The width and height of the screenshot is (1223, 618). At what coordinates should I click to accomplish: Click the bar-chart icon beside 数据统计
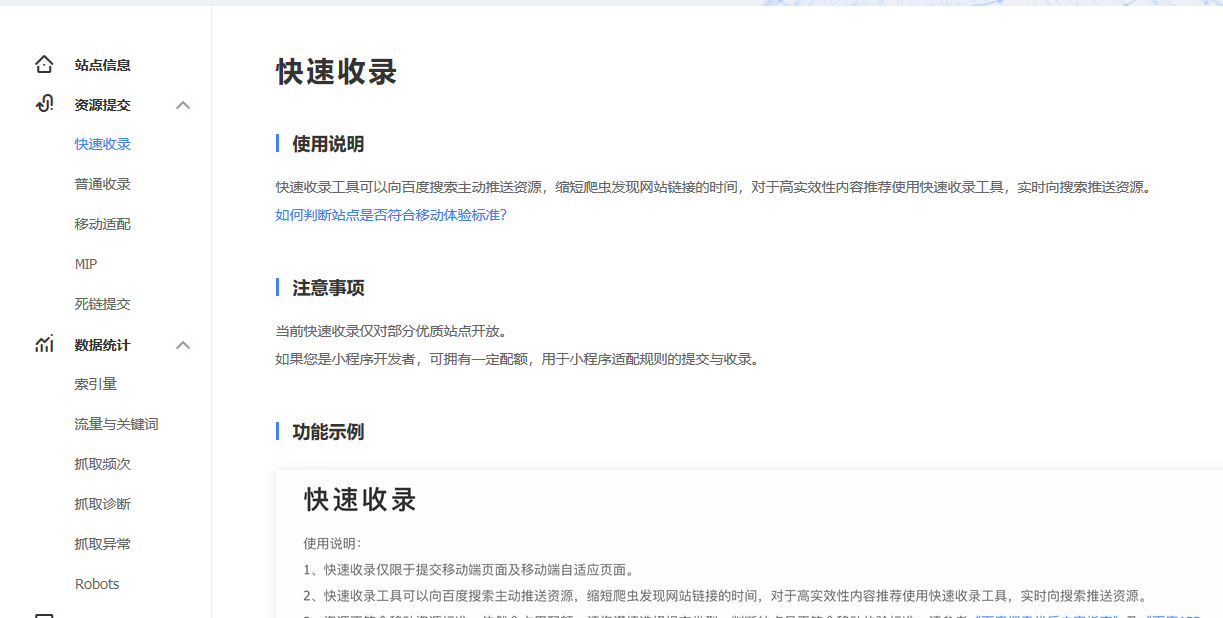tap(44, 344)
